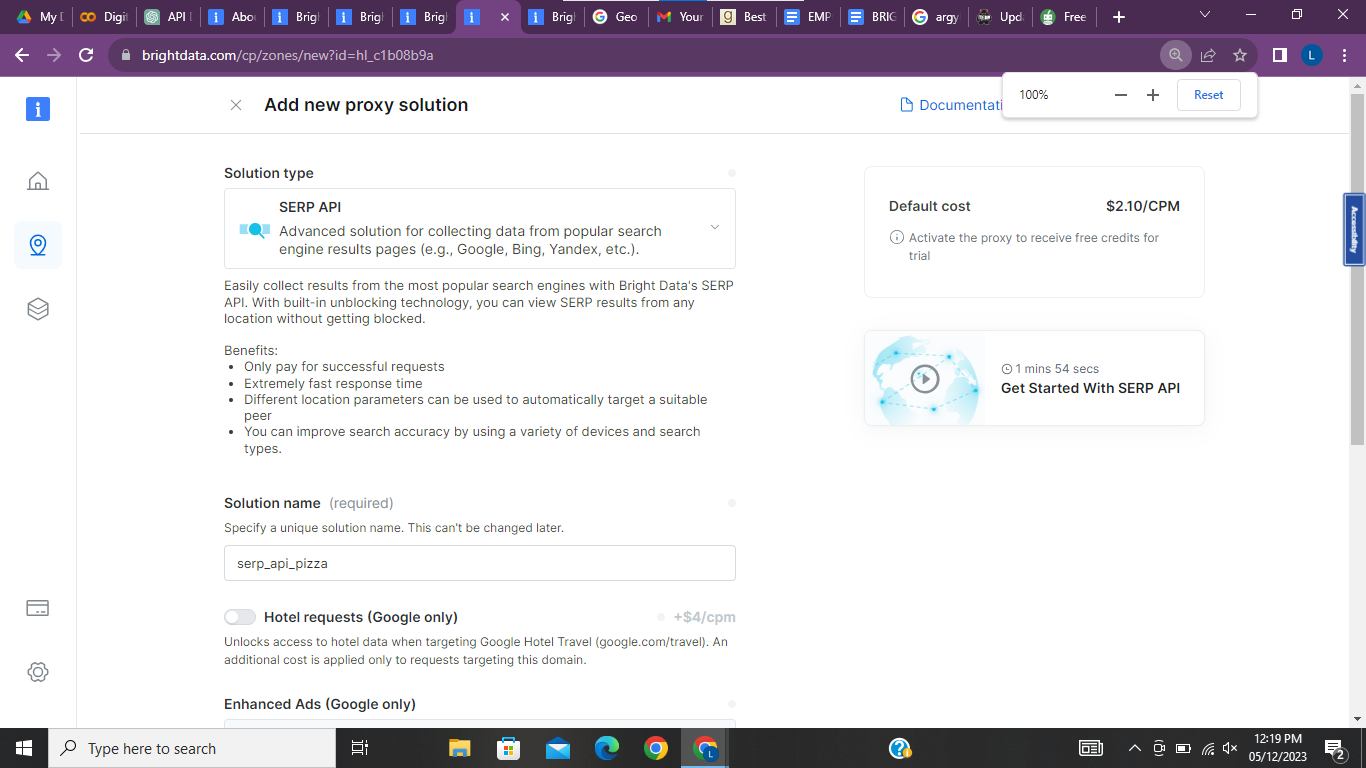Open the Mail app from taskbar
This screenshot has height=768, width=1366.
tap(557, 748)
